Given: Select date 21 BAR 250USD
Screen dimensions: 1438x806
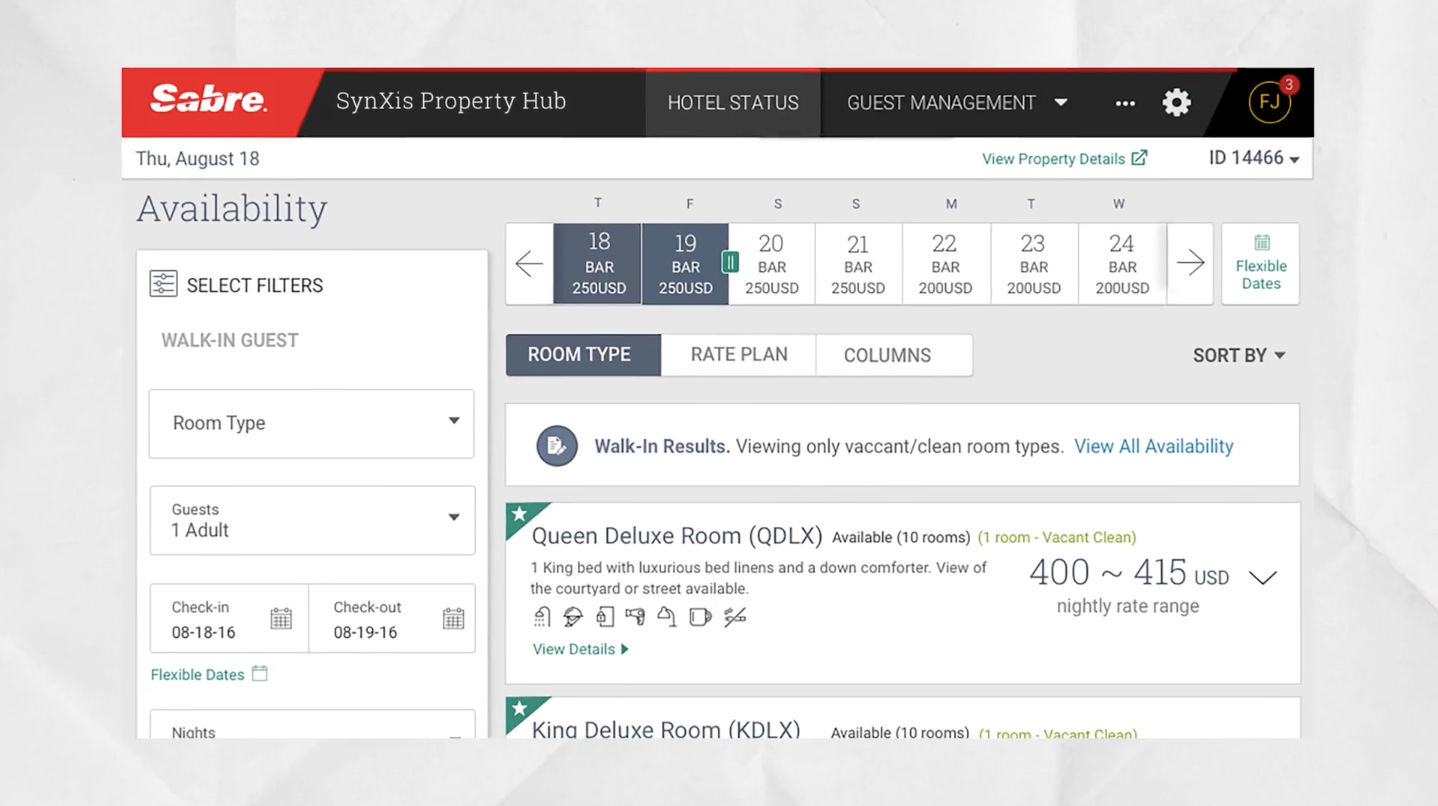Looking at the screenshot, I should (x=858, y=264).
